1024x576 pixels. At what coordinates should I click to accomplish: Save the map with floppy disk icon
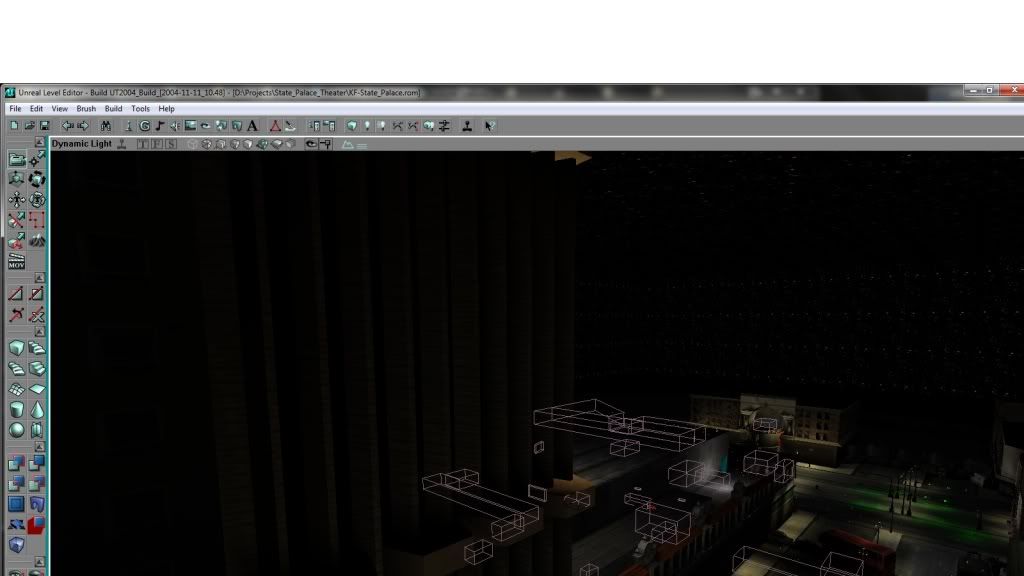click(x=45, y=126)
